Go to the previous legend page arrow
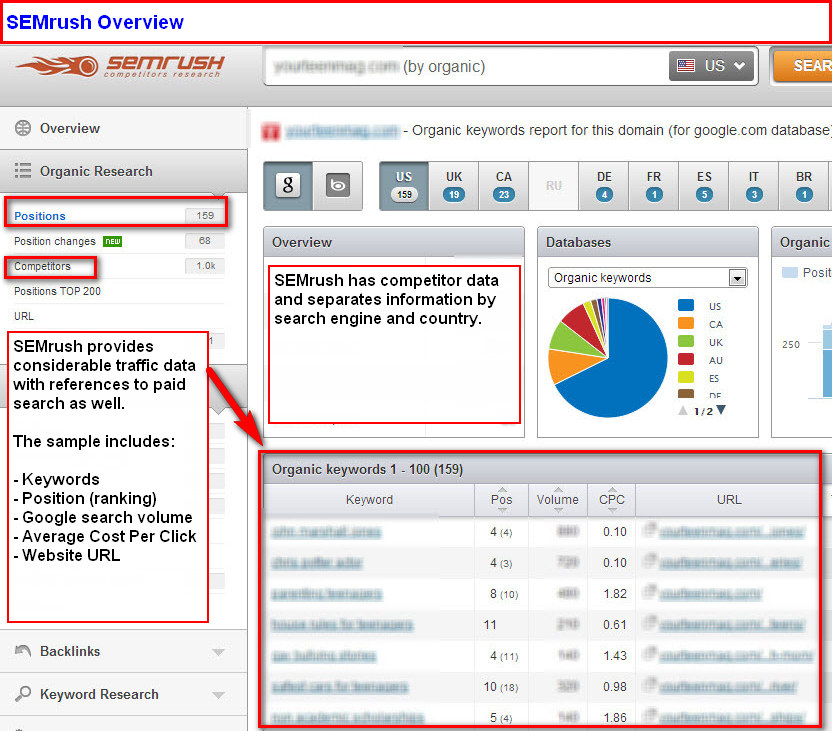Screen dimensions: 832x731 coord(683,410)
